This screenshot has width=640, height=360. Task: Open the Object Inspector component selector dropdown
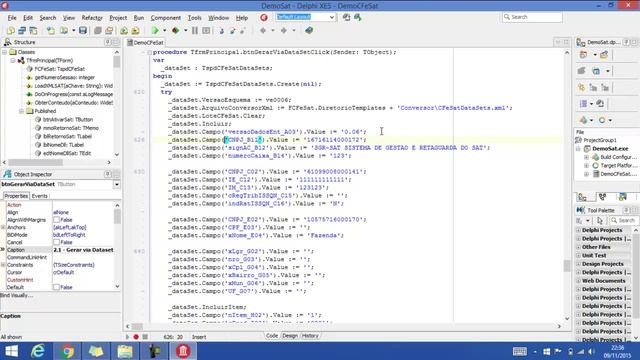(x=116, y=184)
